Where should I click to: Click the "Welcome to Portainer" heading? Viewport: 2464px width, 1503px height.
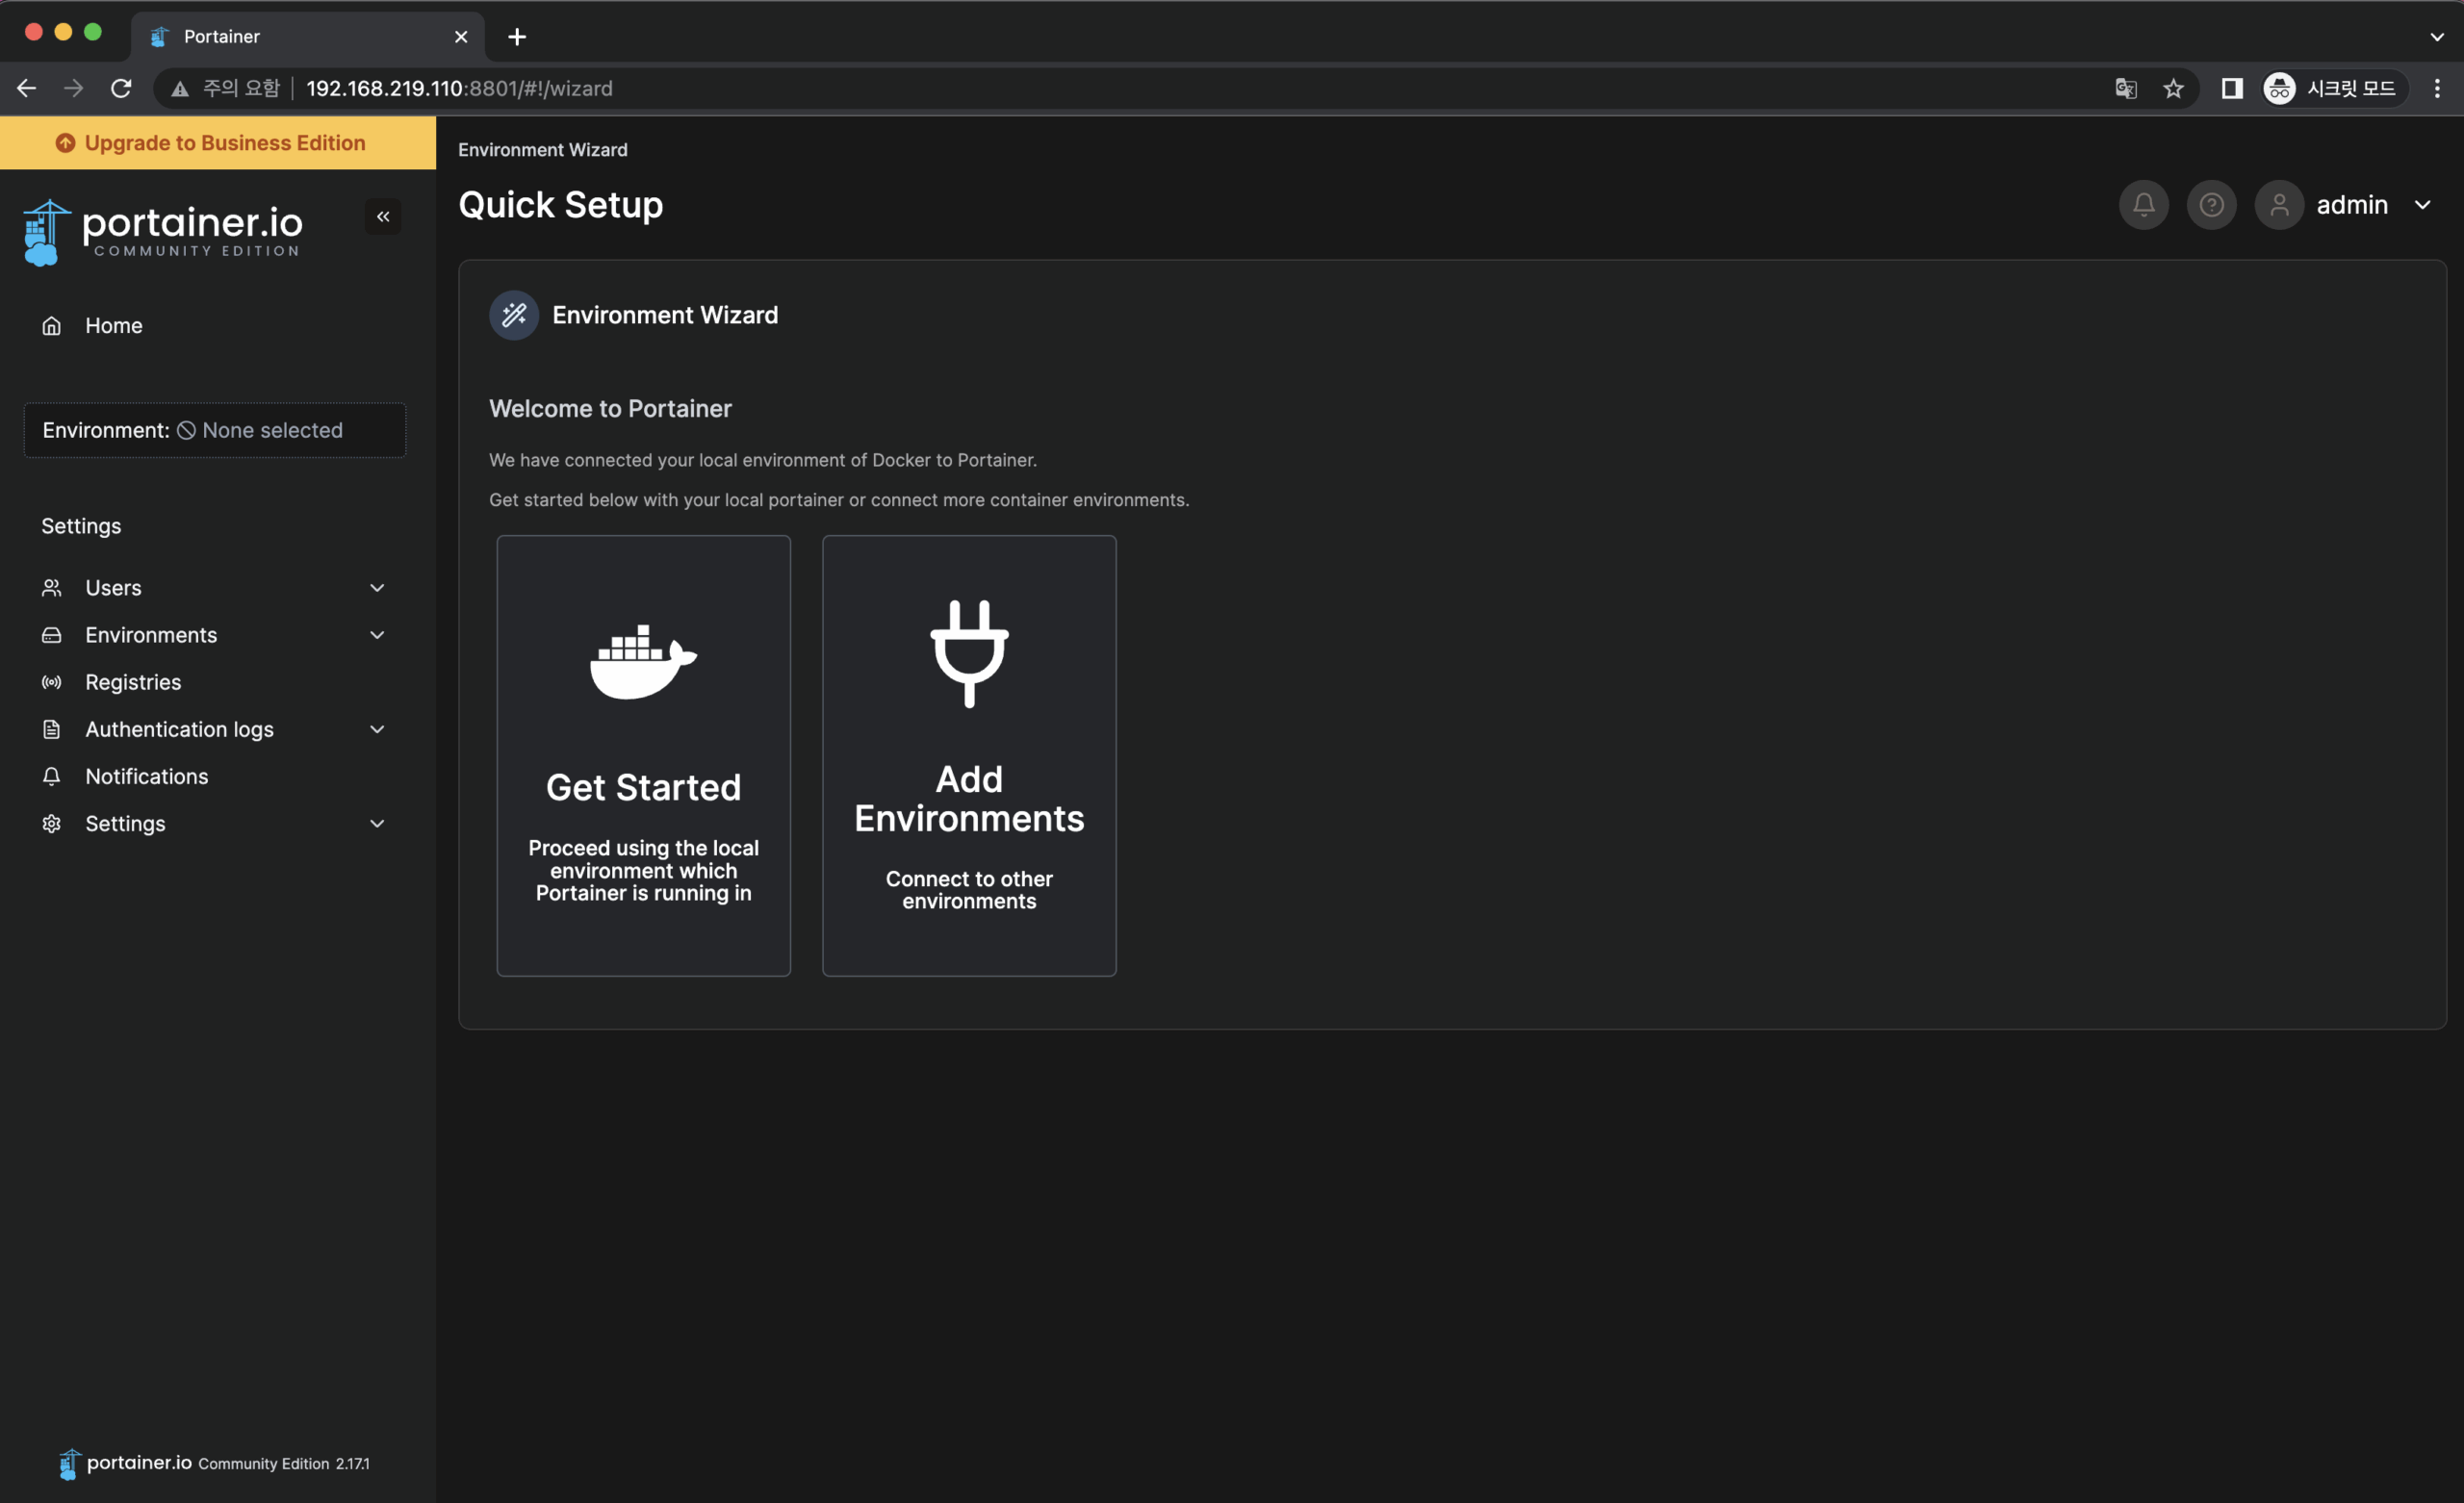pyautogui.click(x=610, y=408)
